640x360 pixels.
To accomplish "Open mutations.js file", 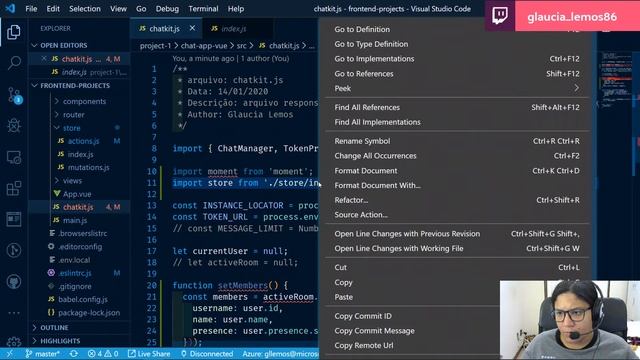I will click(88, 167).
